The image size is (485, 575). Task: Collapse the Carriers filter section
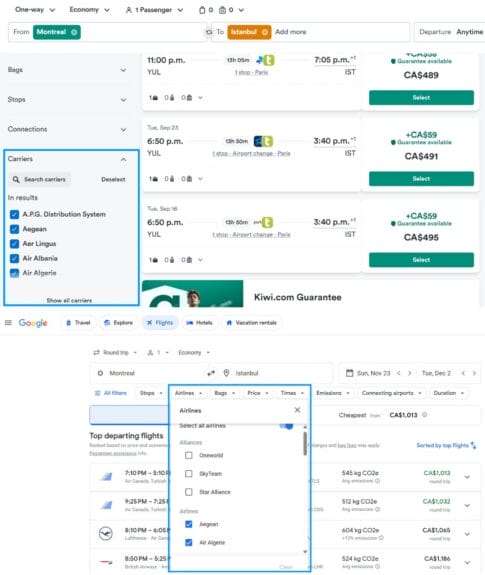click(124, 159)
